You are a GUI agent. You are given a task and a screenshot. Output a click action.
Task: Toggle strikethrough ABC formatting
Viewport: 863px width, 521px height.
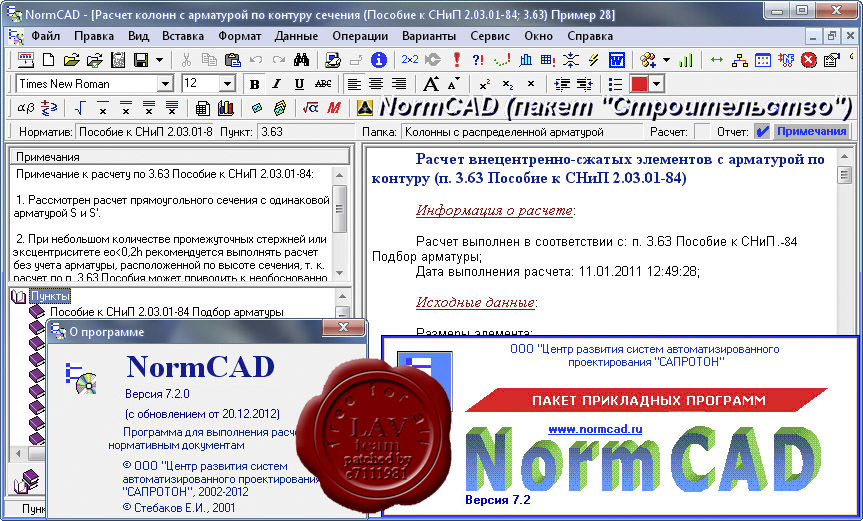[x=323, y=84]
